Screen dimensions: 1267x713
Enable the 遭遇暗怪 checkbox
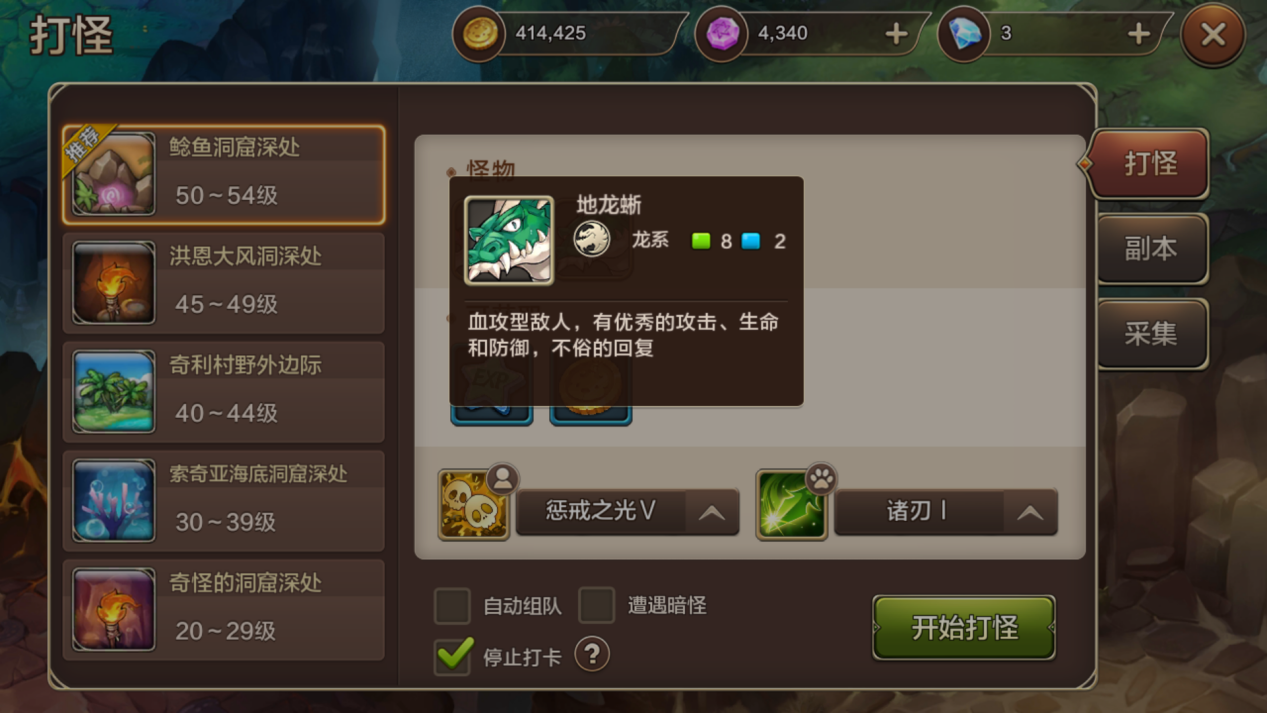click(x=597, y=605)
